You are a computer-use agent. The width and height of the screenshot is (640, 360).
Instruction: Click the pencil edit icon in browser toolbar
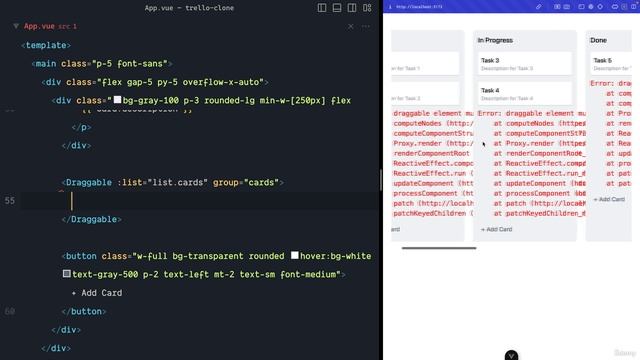(x=539, y=7)
